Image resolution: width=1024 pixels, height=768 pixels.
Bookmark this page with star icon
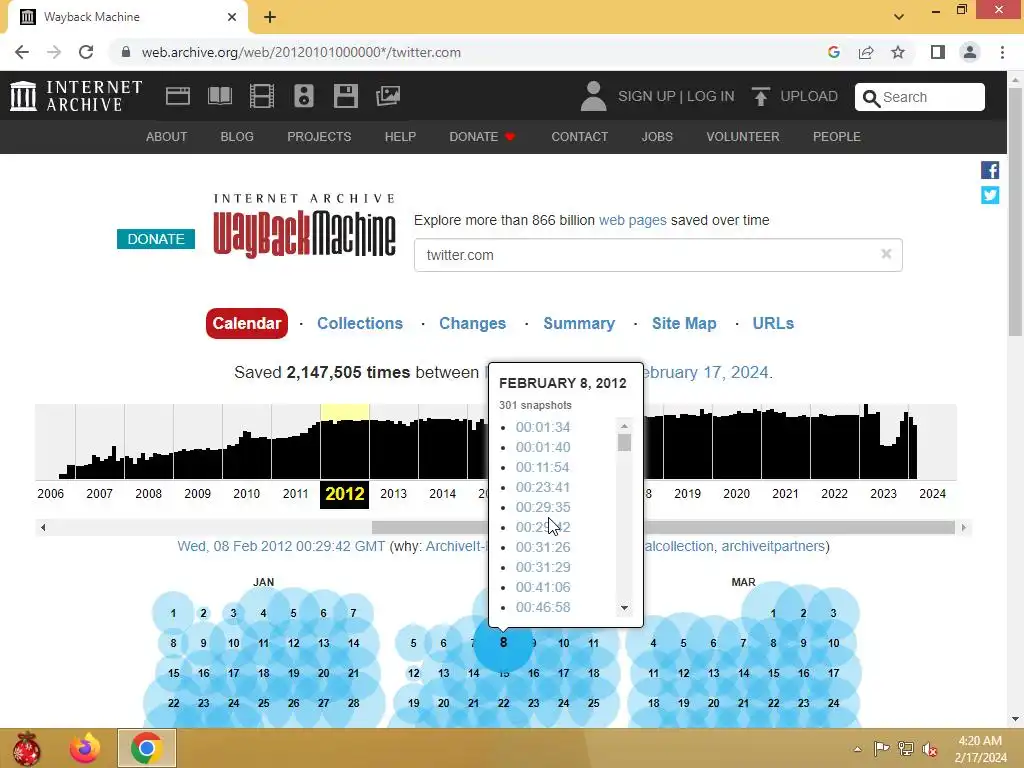coord(898,52)
